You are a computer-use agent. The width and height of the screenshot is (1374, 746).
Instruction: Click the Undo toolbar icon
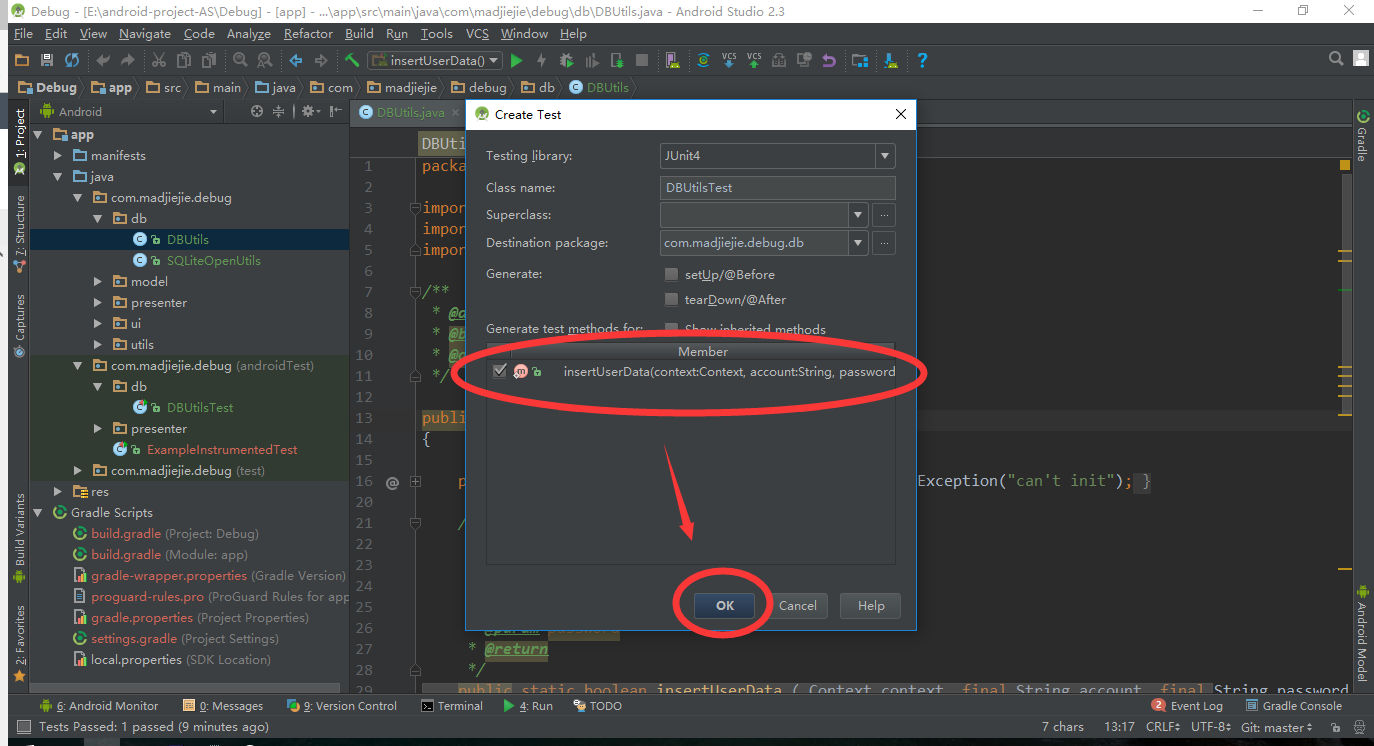[102, 60]
